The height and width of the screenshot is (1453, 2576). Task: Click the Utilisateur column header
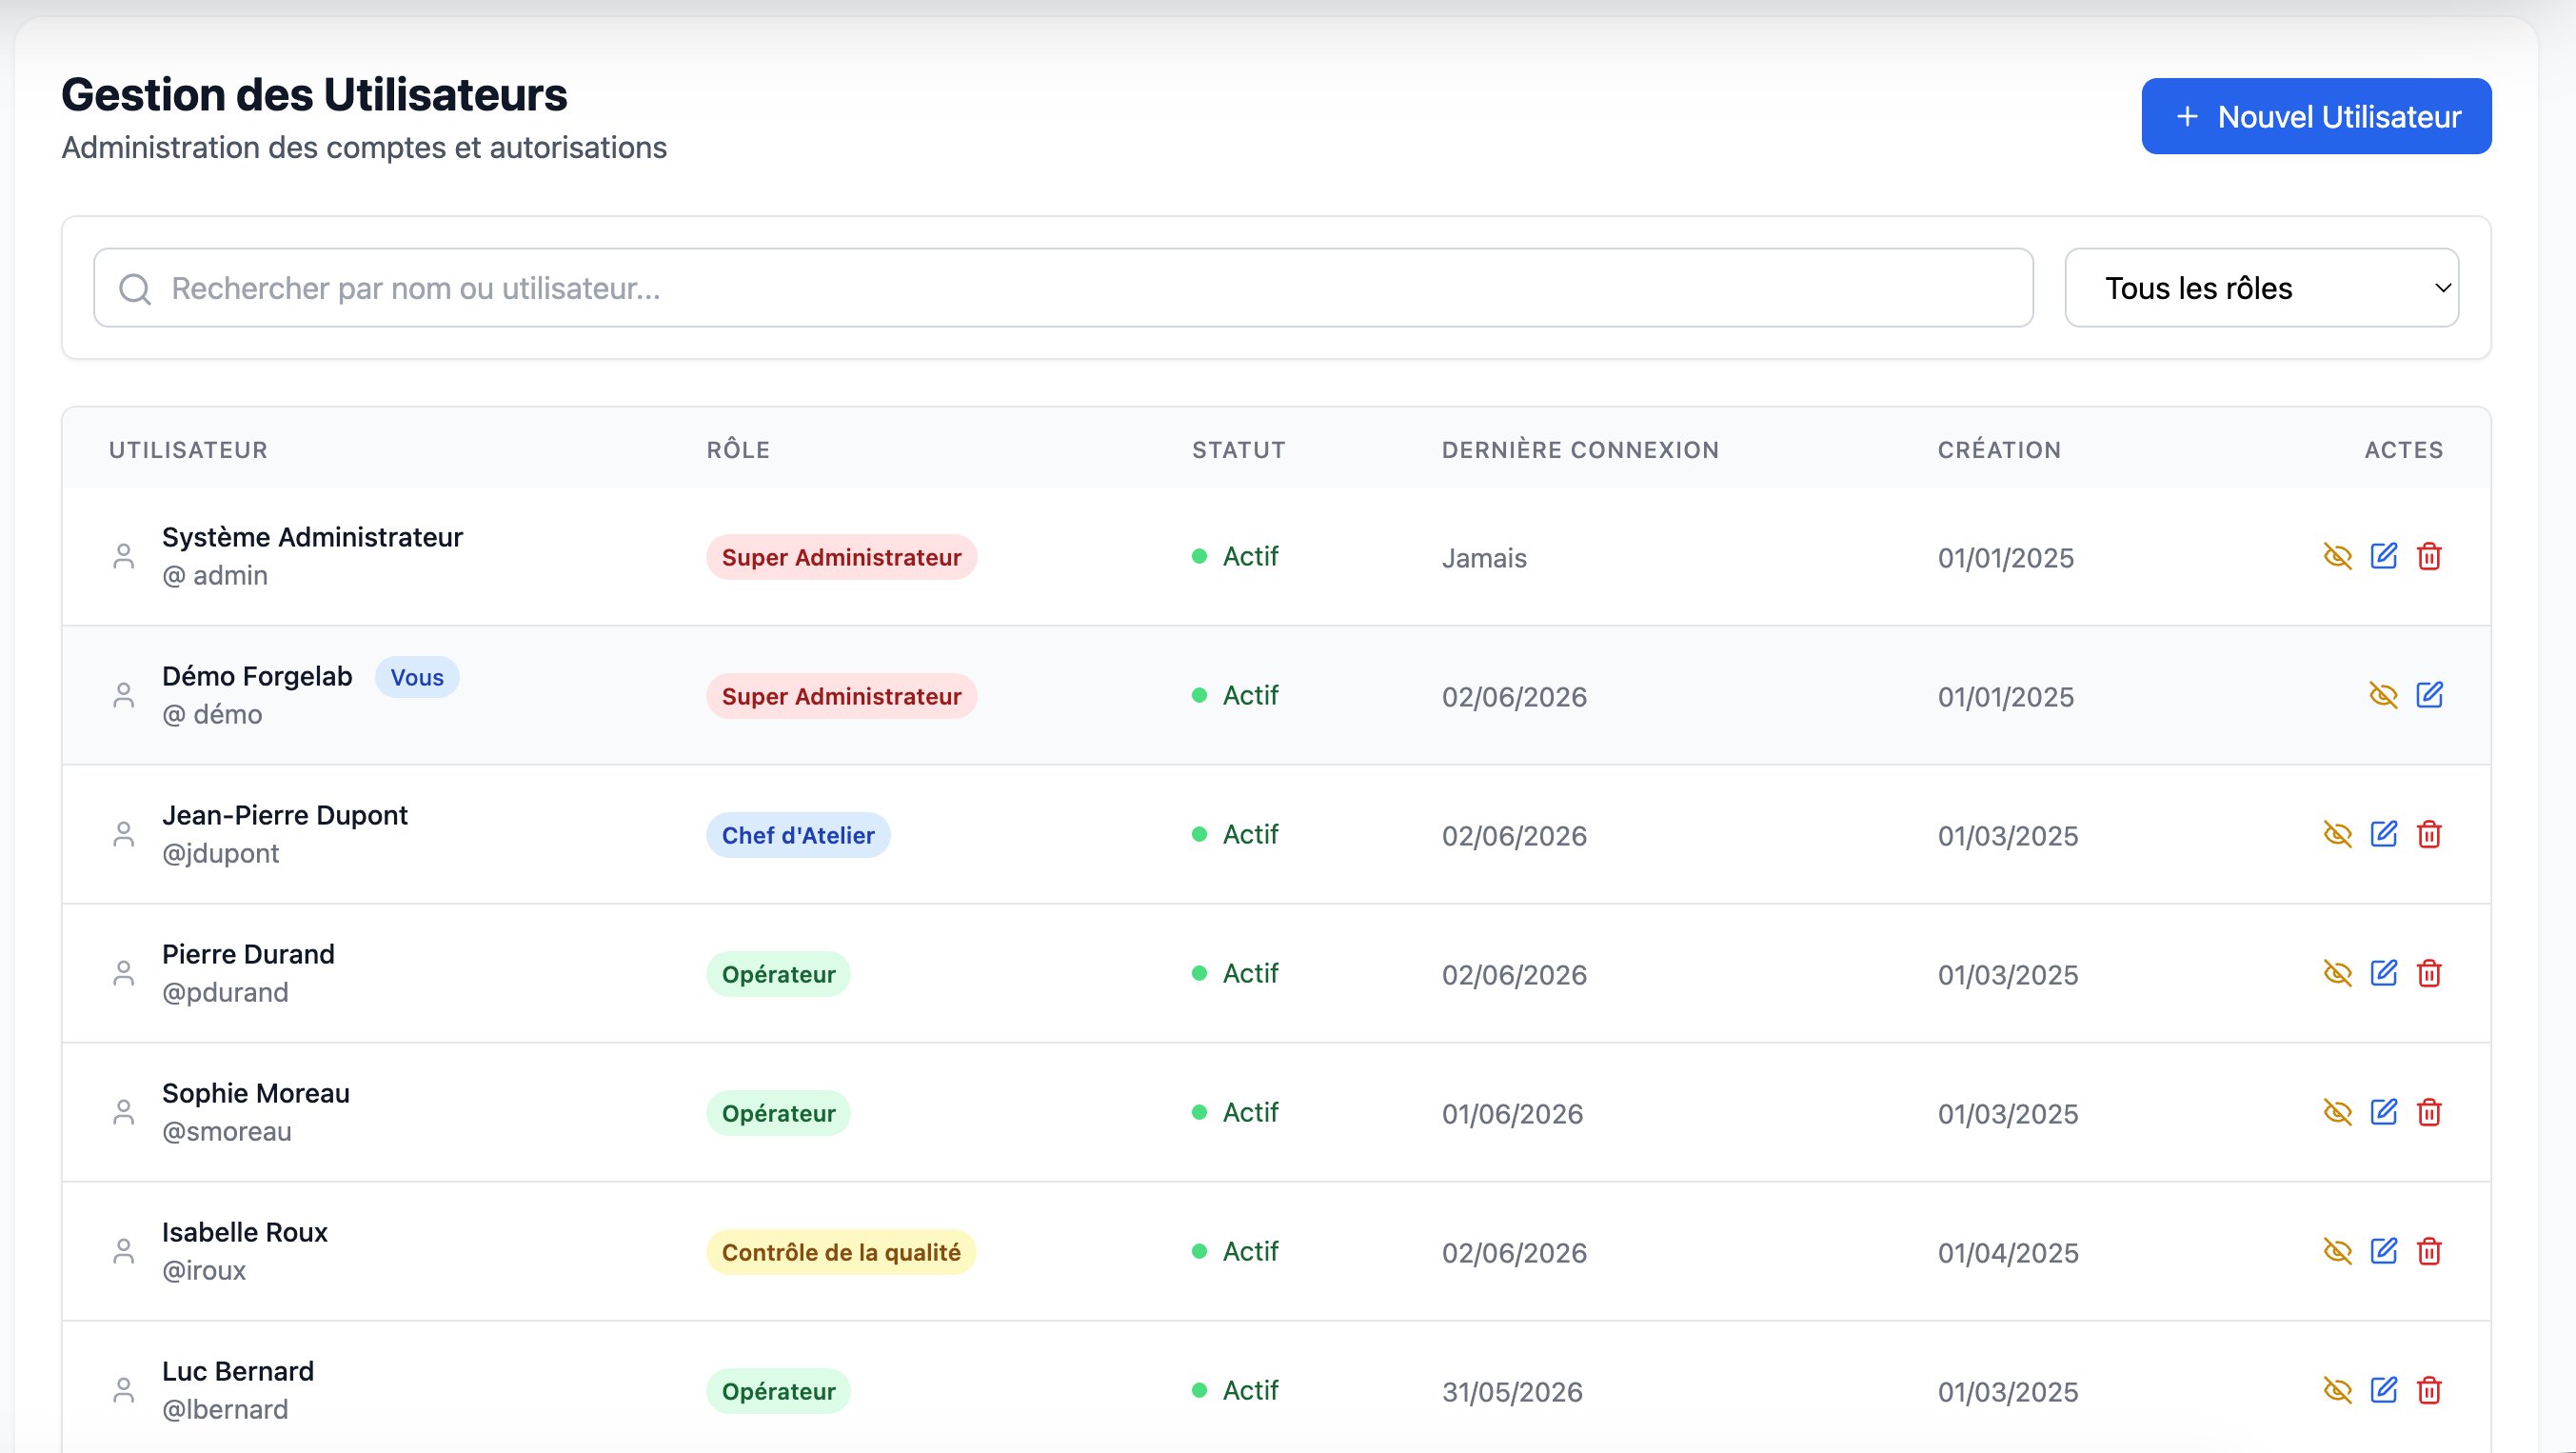[x=188, y=450]
